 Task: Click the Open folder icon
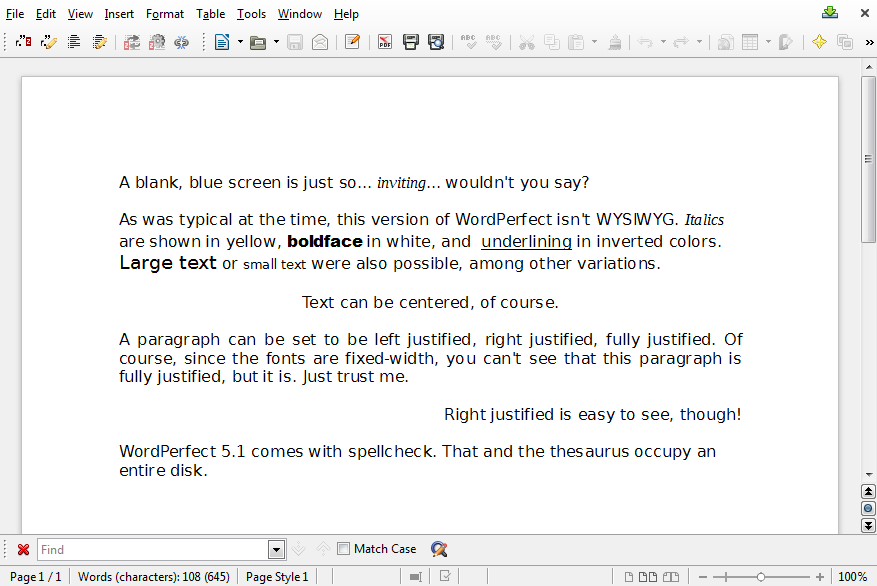pyautogui.click(x=258, y=42)
